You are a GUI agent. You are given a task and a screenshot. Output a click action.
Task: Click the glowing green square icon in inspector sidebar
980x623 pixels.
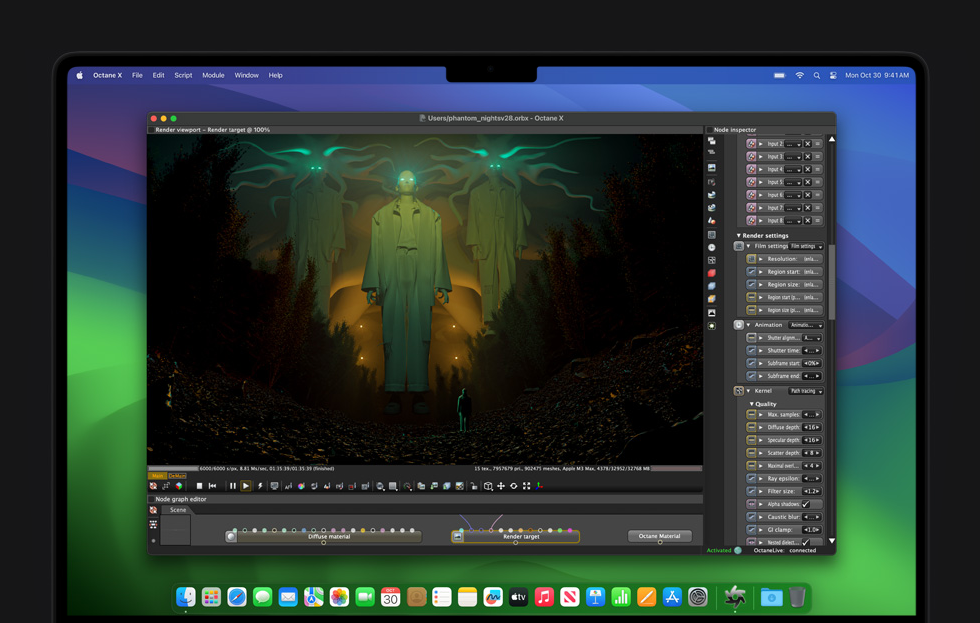pos(712,326)
